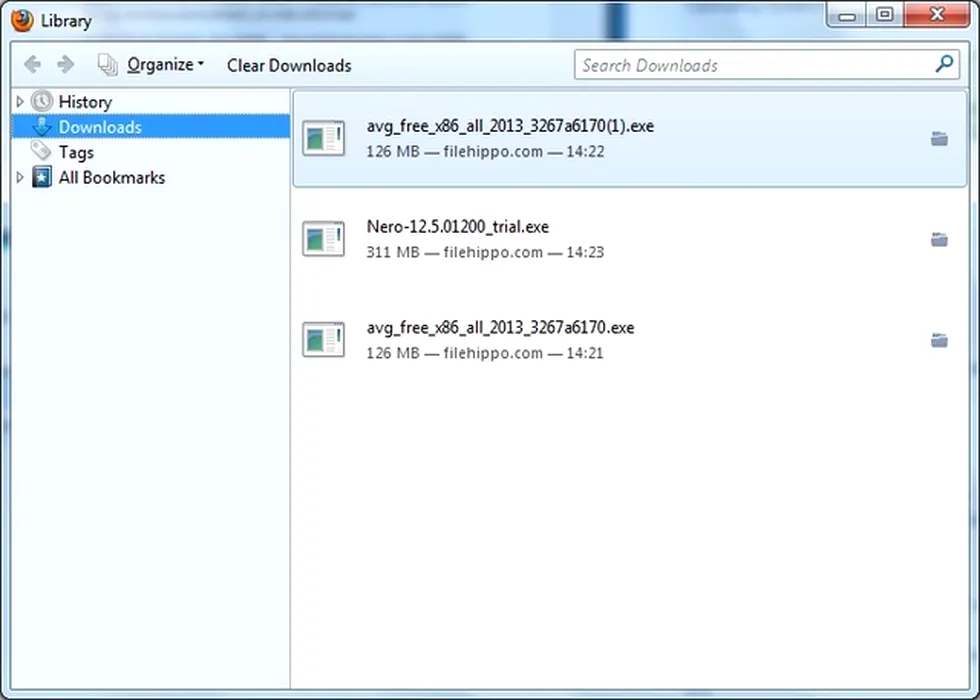Click the Back arrow in the toolbar
The height and width of the screenshot is (700, 980).
coord(32,65)
